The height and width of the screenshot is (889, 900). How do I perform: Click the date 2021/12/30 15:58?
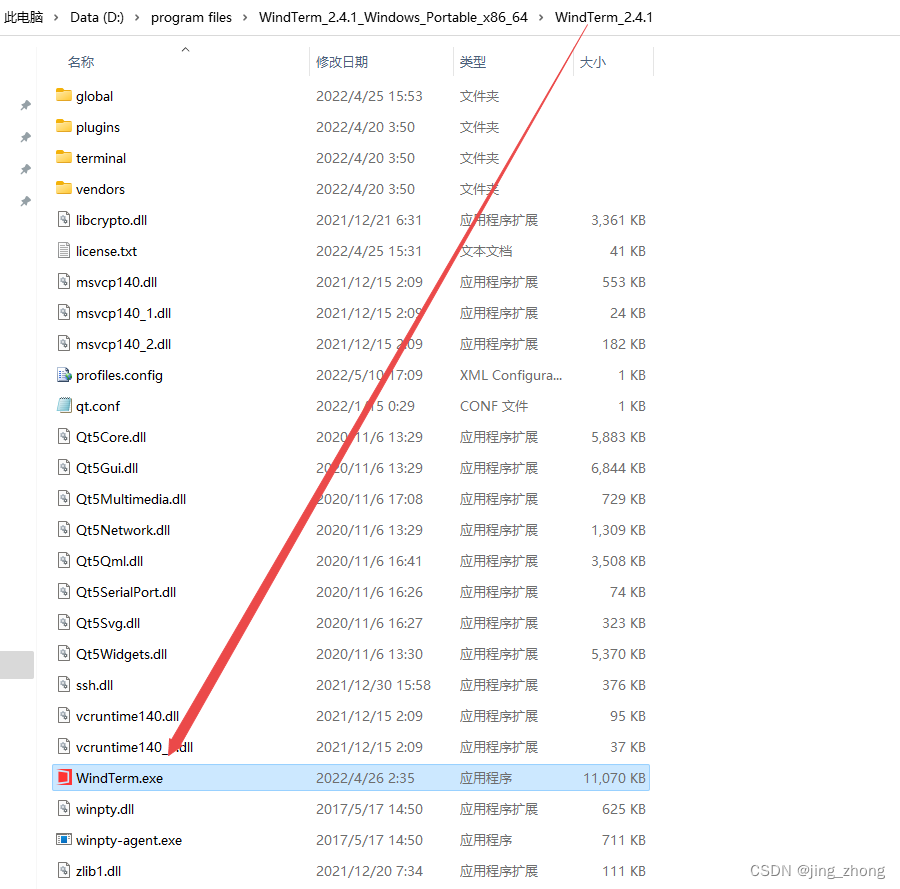tap(373, 685)
